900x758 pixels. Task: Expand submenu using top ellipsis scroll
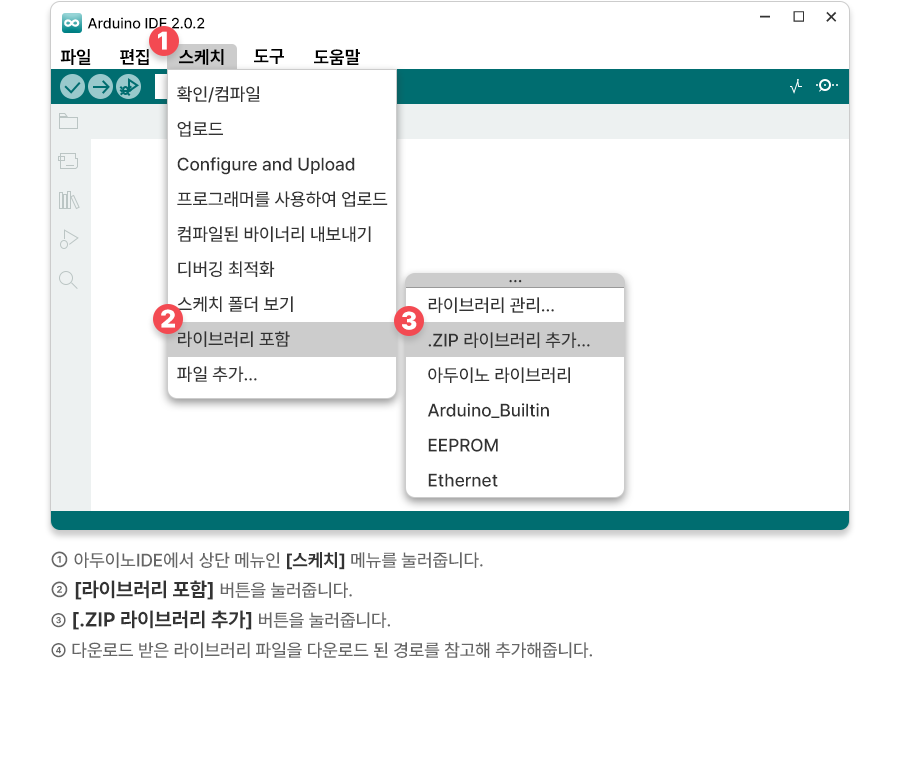[x=515, y=280]
